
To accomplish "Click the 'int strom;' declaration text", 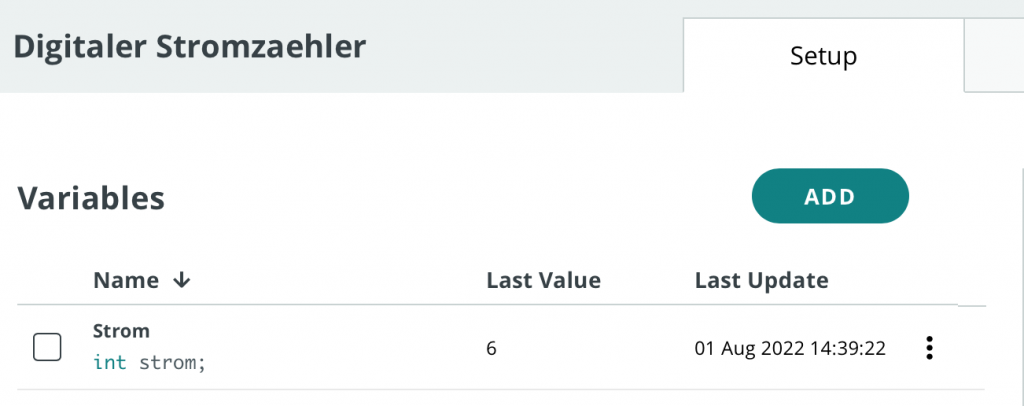I will (x=150, y=362).
